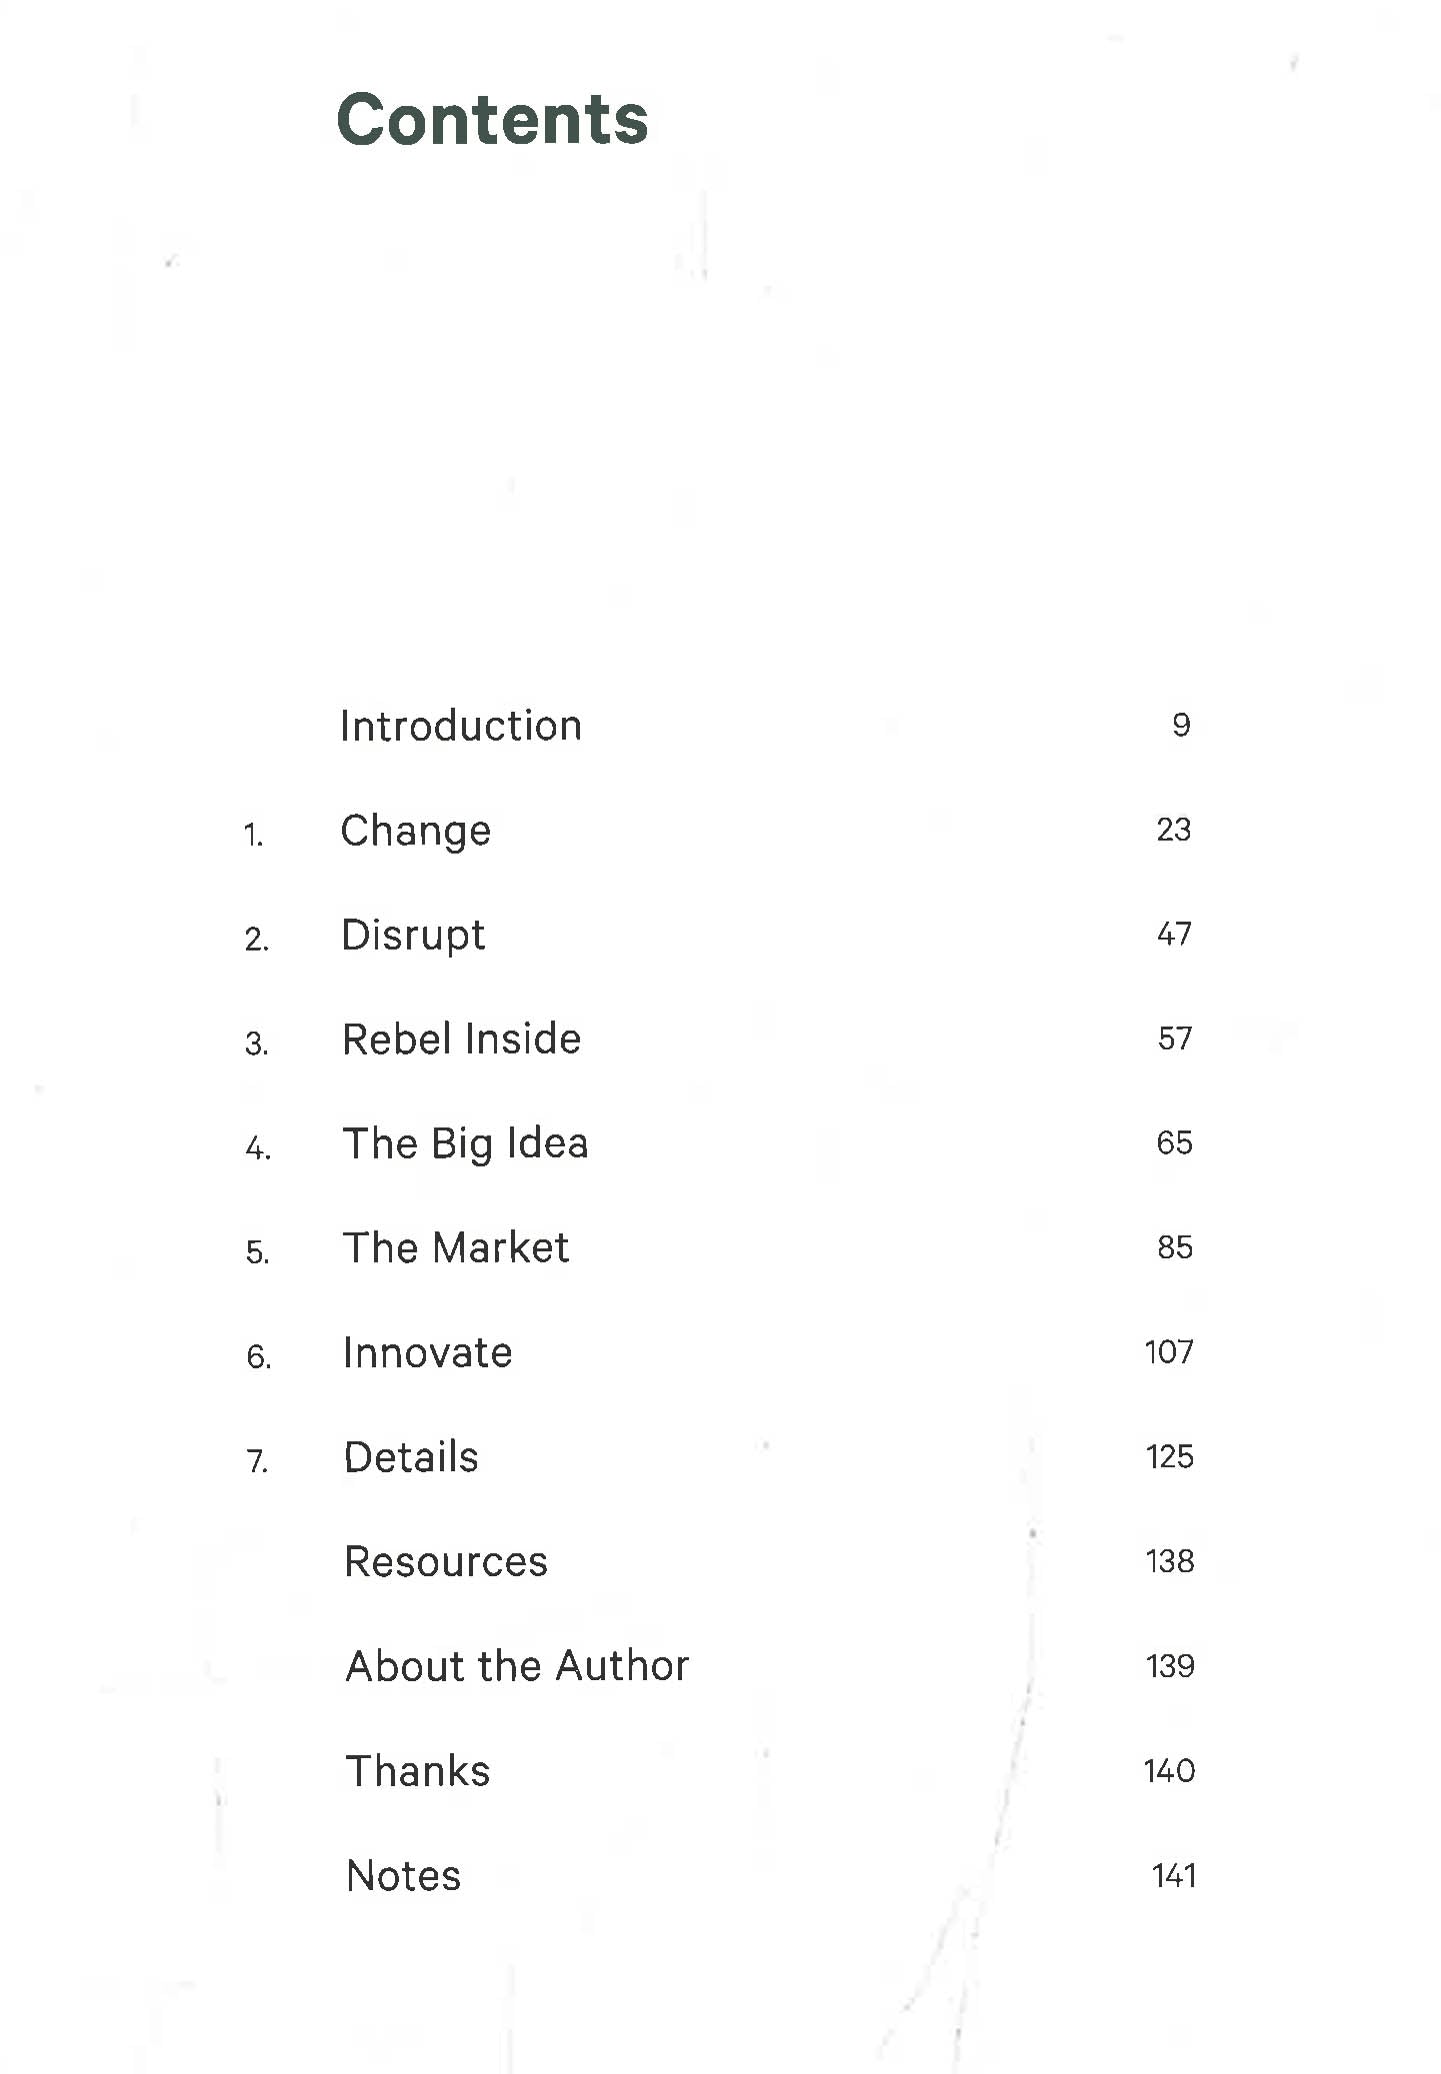
Task: Select the Details chapter title
Action: click(x=411, y=1457)
